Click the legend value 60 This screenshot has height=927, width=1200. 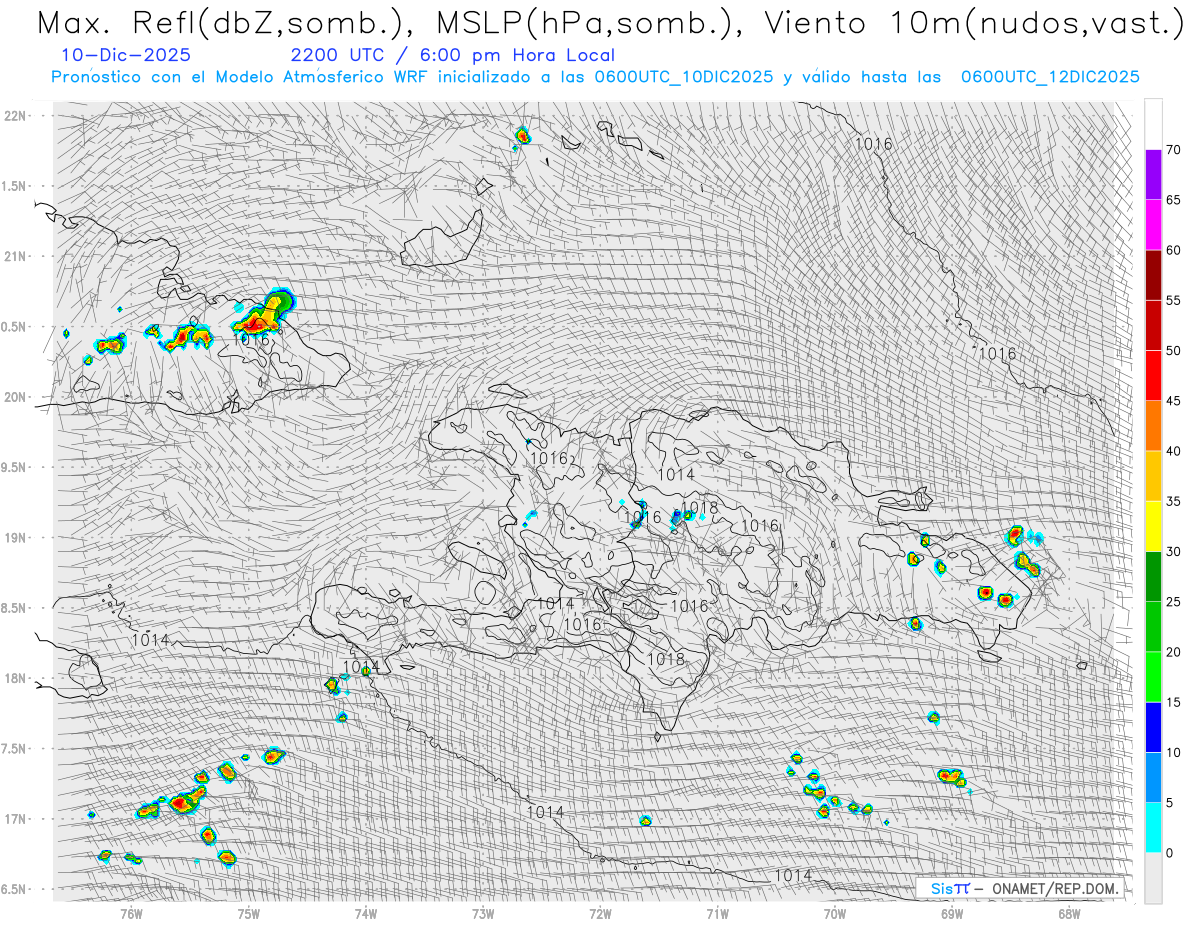point(1173,250)
